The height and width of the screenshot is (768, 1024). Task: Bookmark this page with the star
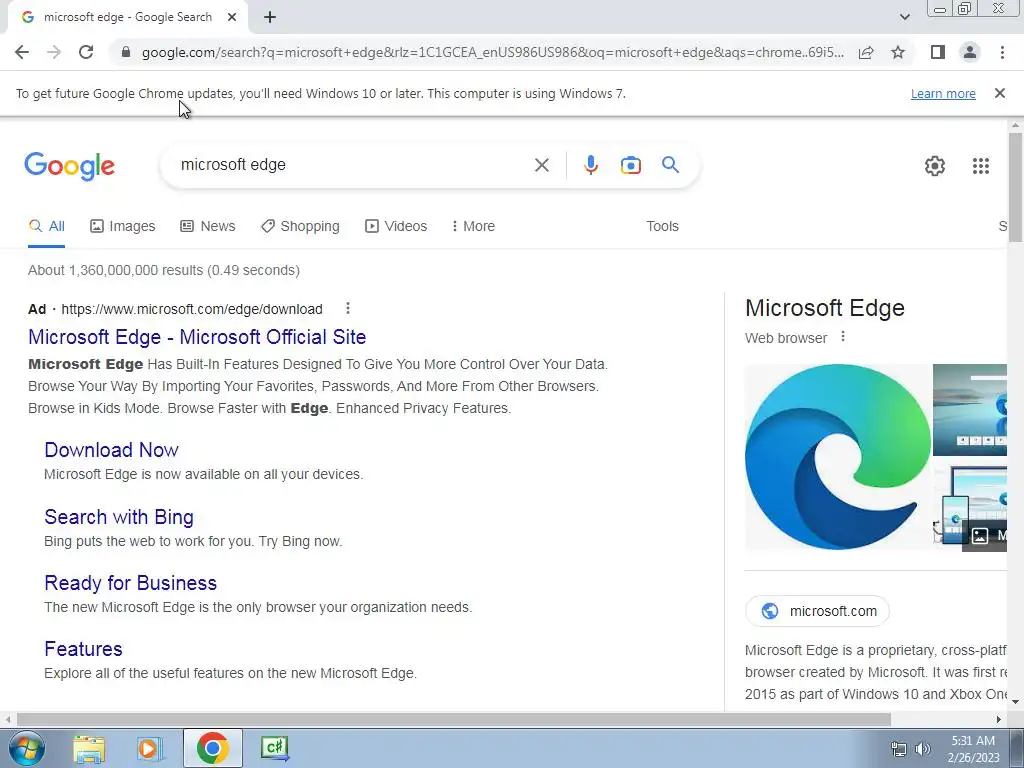pyautogui.click(x=898, y=52)
